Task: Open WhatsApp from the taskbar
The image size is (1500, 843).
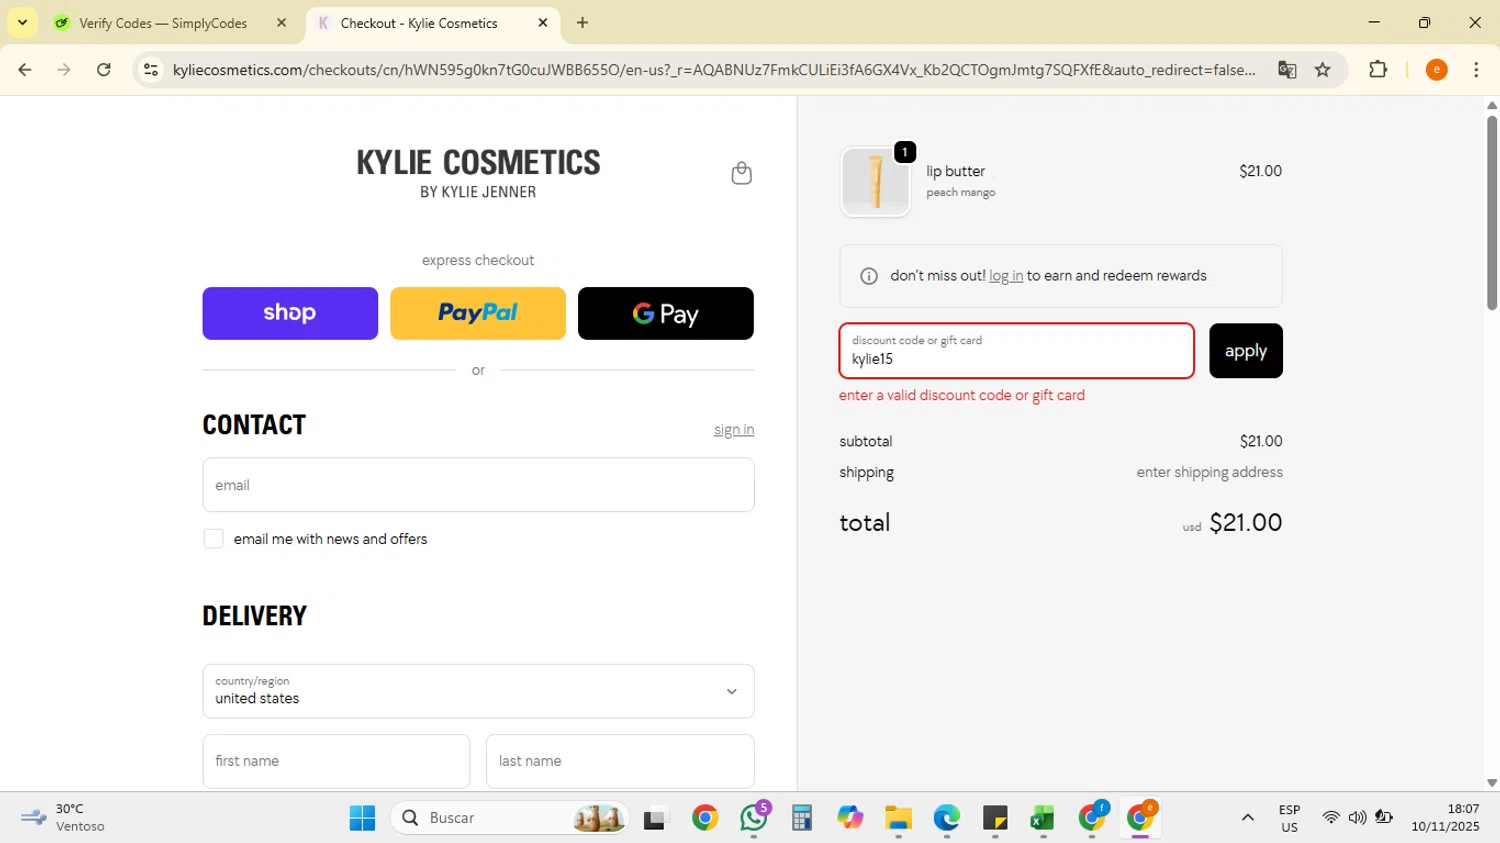Action: point(754,818)
